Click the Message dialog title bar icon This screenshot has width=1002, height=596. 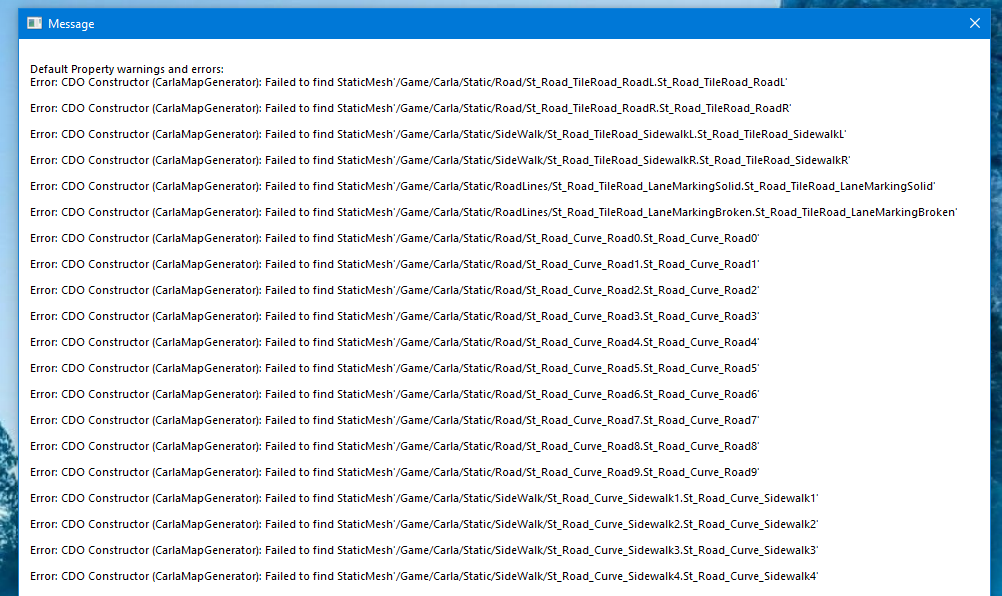34,23
